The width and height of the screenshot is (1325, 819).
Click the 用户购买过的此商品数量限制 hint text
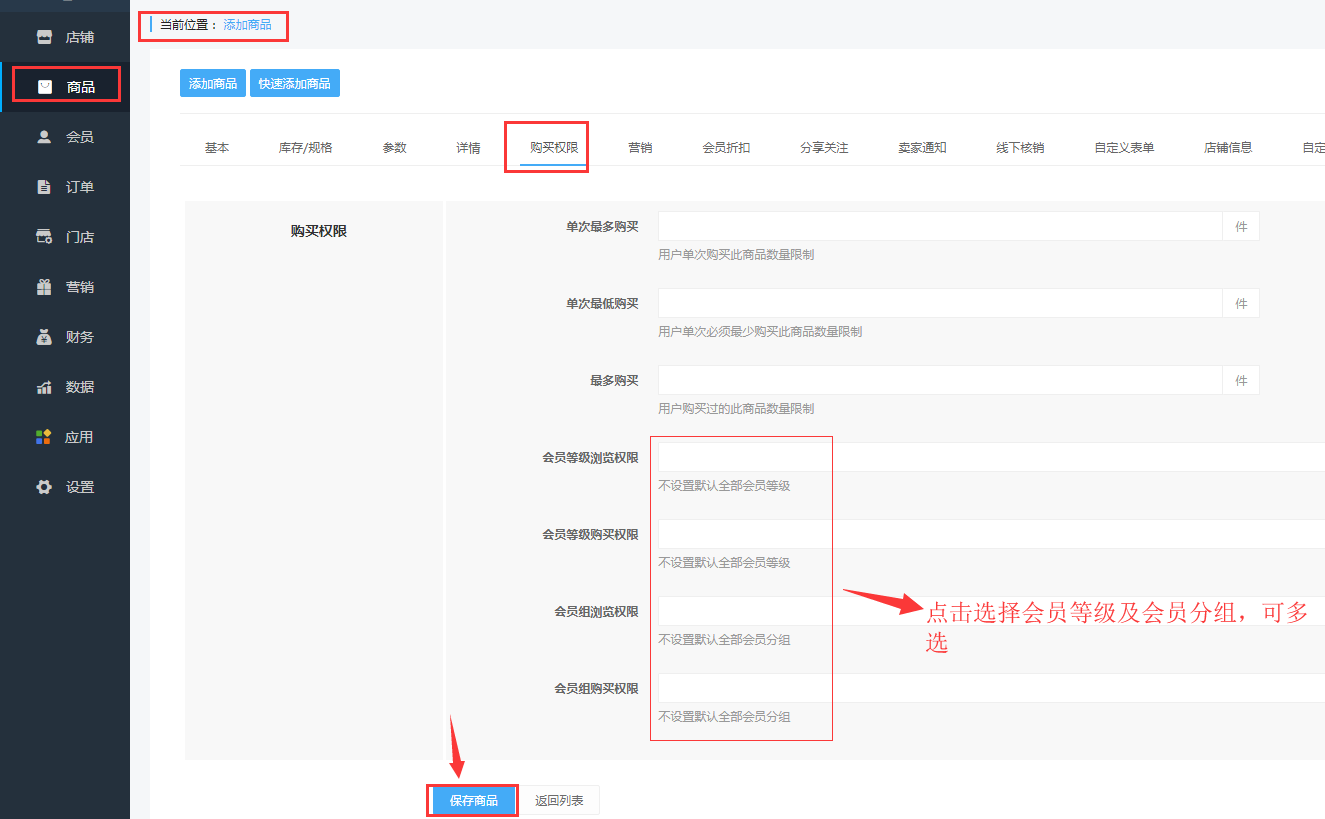736,408
